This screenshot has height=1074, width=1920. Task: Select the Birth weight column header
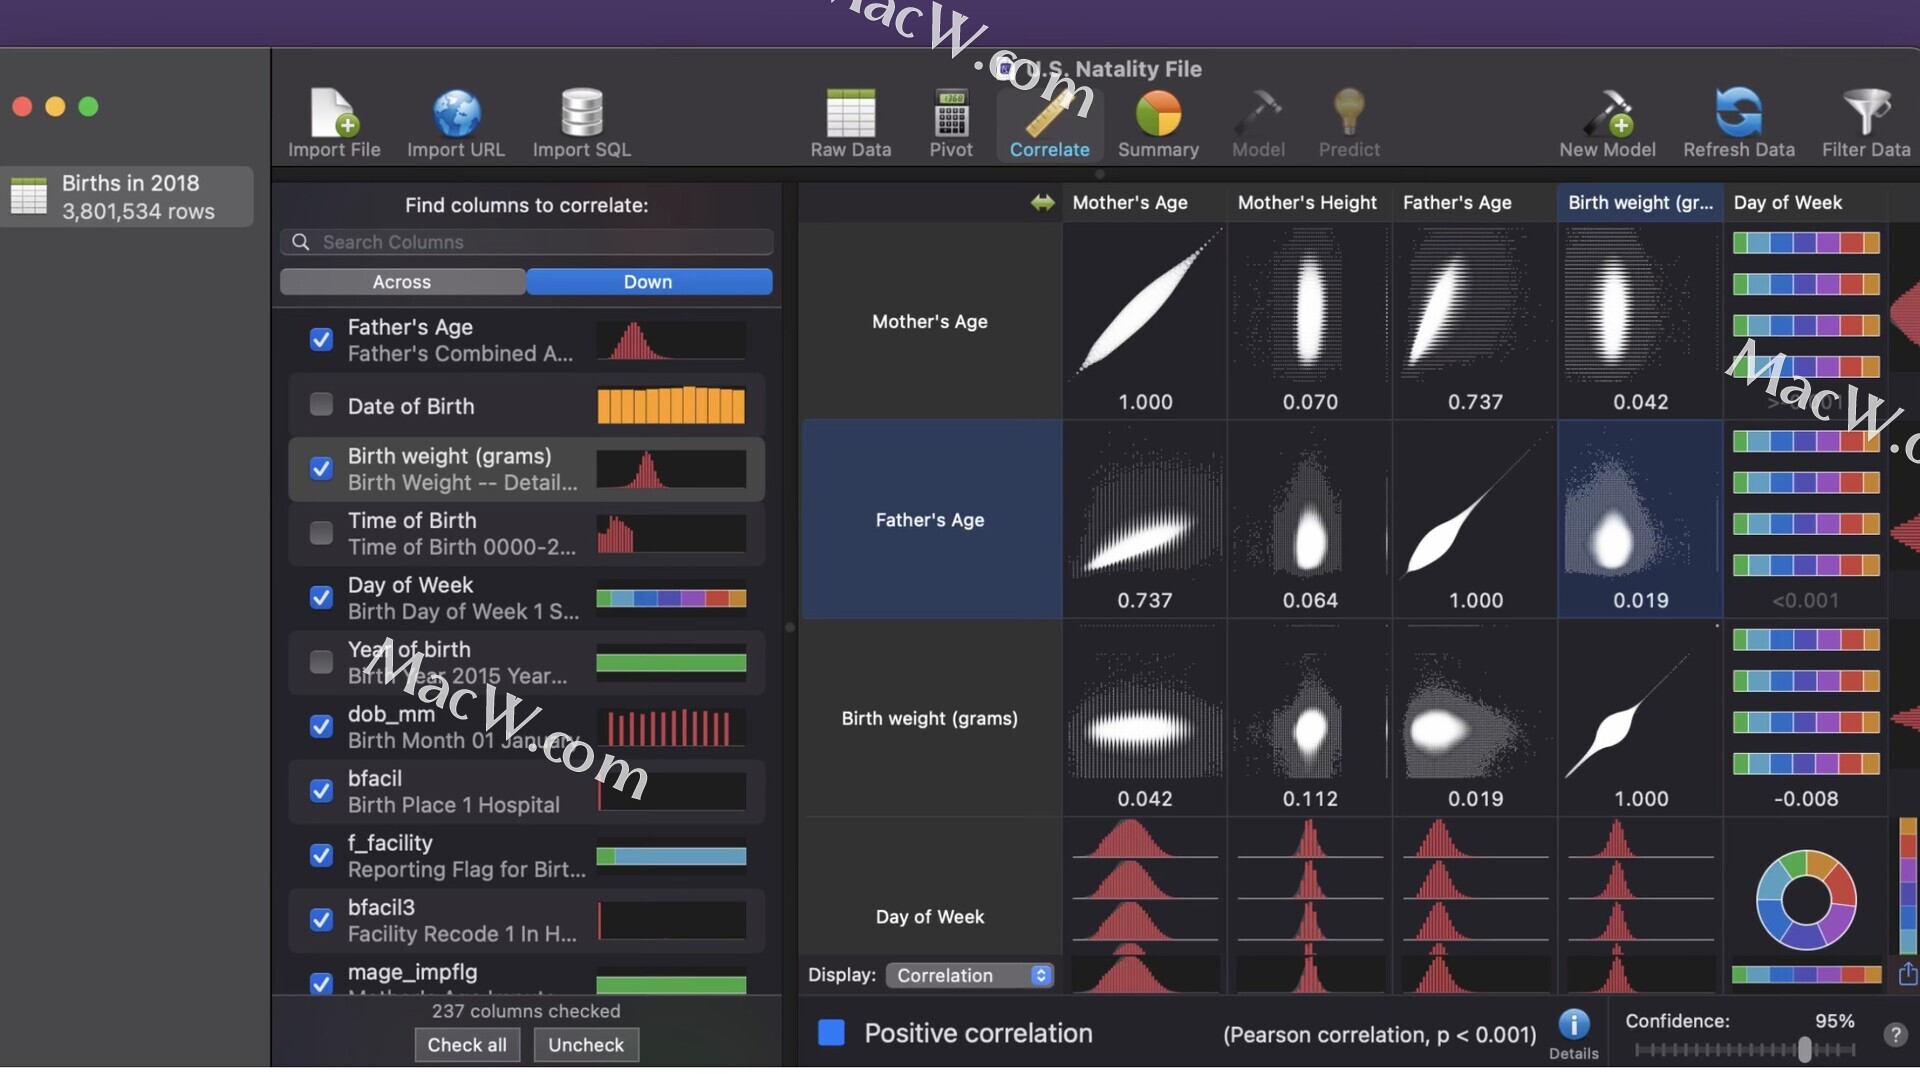[x=1640, y=202]
